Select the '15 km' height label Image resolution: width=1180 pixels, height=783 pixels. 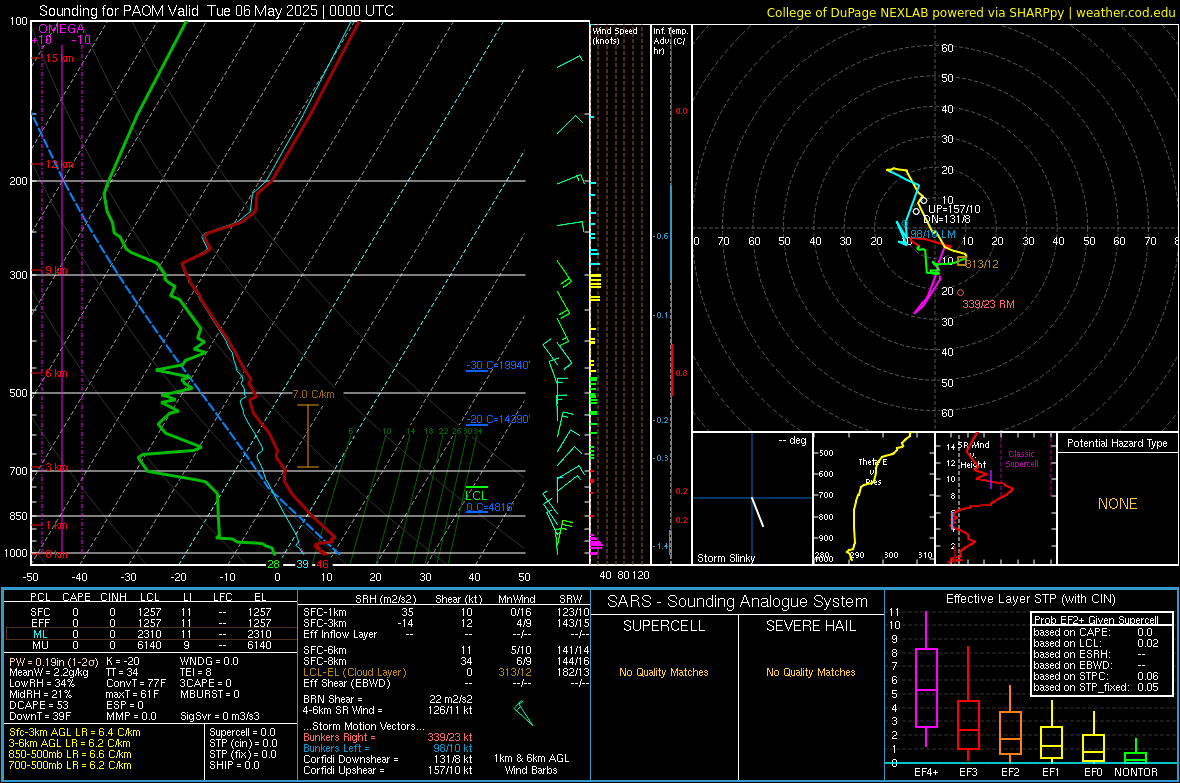tap(59, 58)
